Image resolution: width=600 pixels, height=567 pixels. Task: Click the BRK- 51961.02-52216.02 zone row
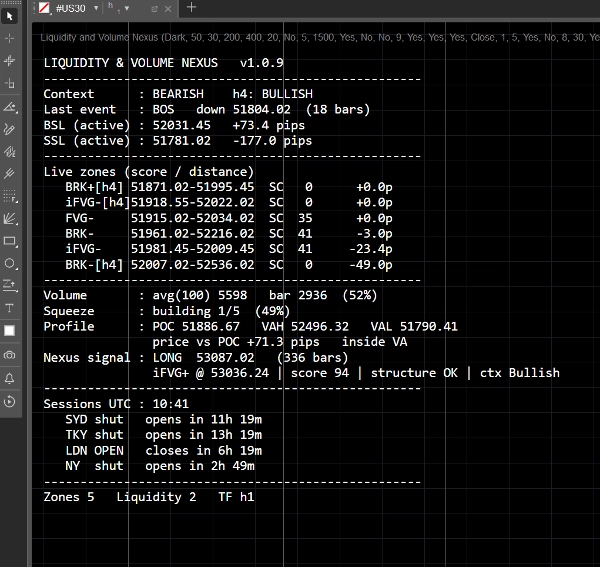pos(229,233)
